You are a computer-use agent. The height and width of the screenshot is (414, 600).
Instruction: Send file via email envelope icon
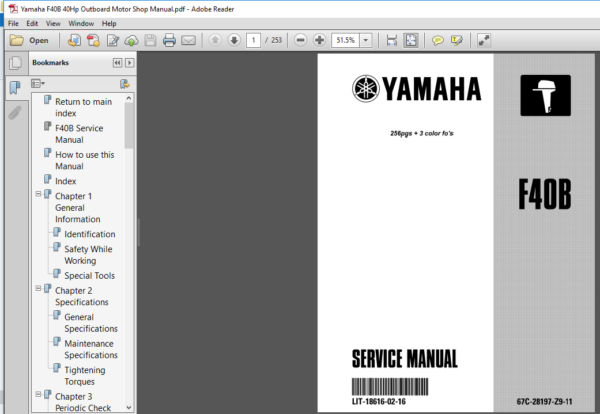click(188, 40)
